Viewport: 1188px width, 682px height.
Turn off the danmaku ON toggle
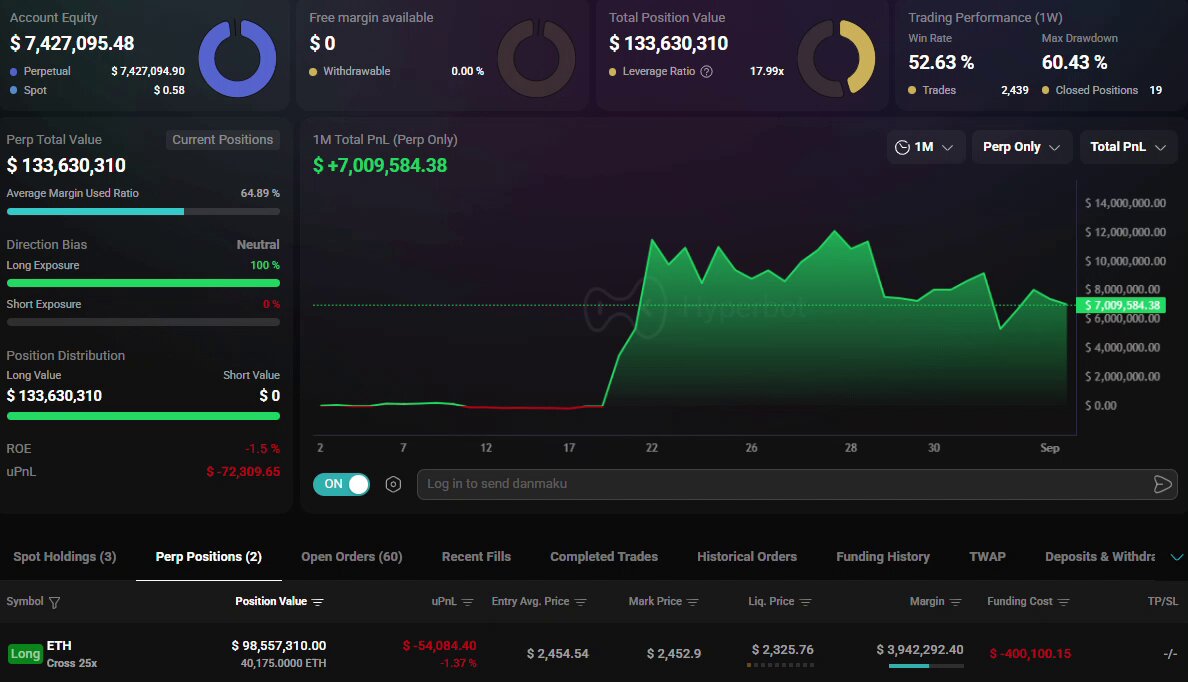pyautogui.click(x=342, y=484)
